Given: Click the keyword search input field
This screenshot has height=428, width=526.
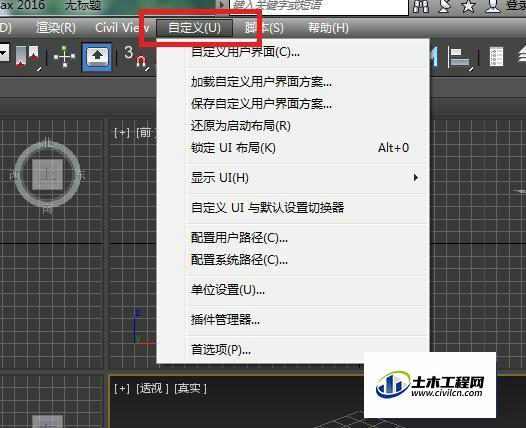Looking at the screenshot, I should click(x=319, y=6).
